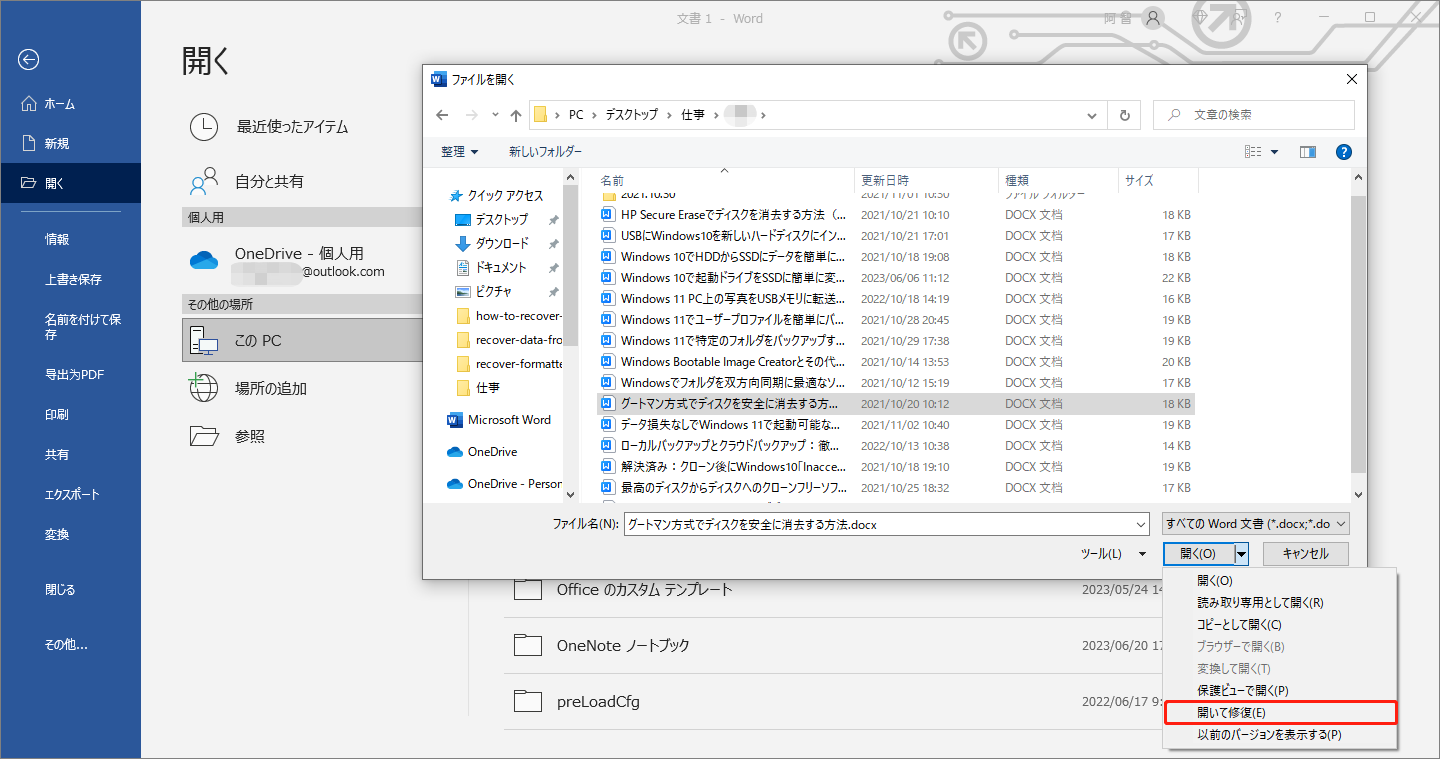The image size is (1440, 759).
Task: Open the help icon in file dialog
Action: click(x=1344, y=152)
